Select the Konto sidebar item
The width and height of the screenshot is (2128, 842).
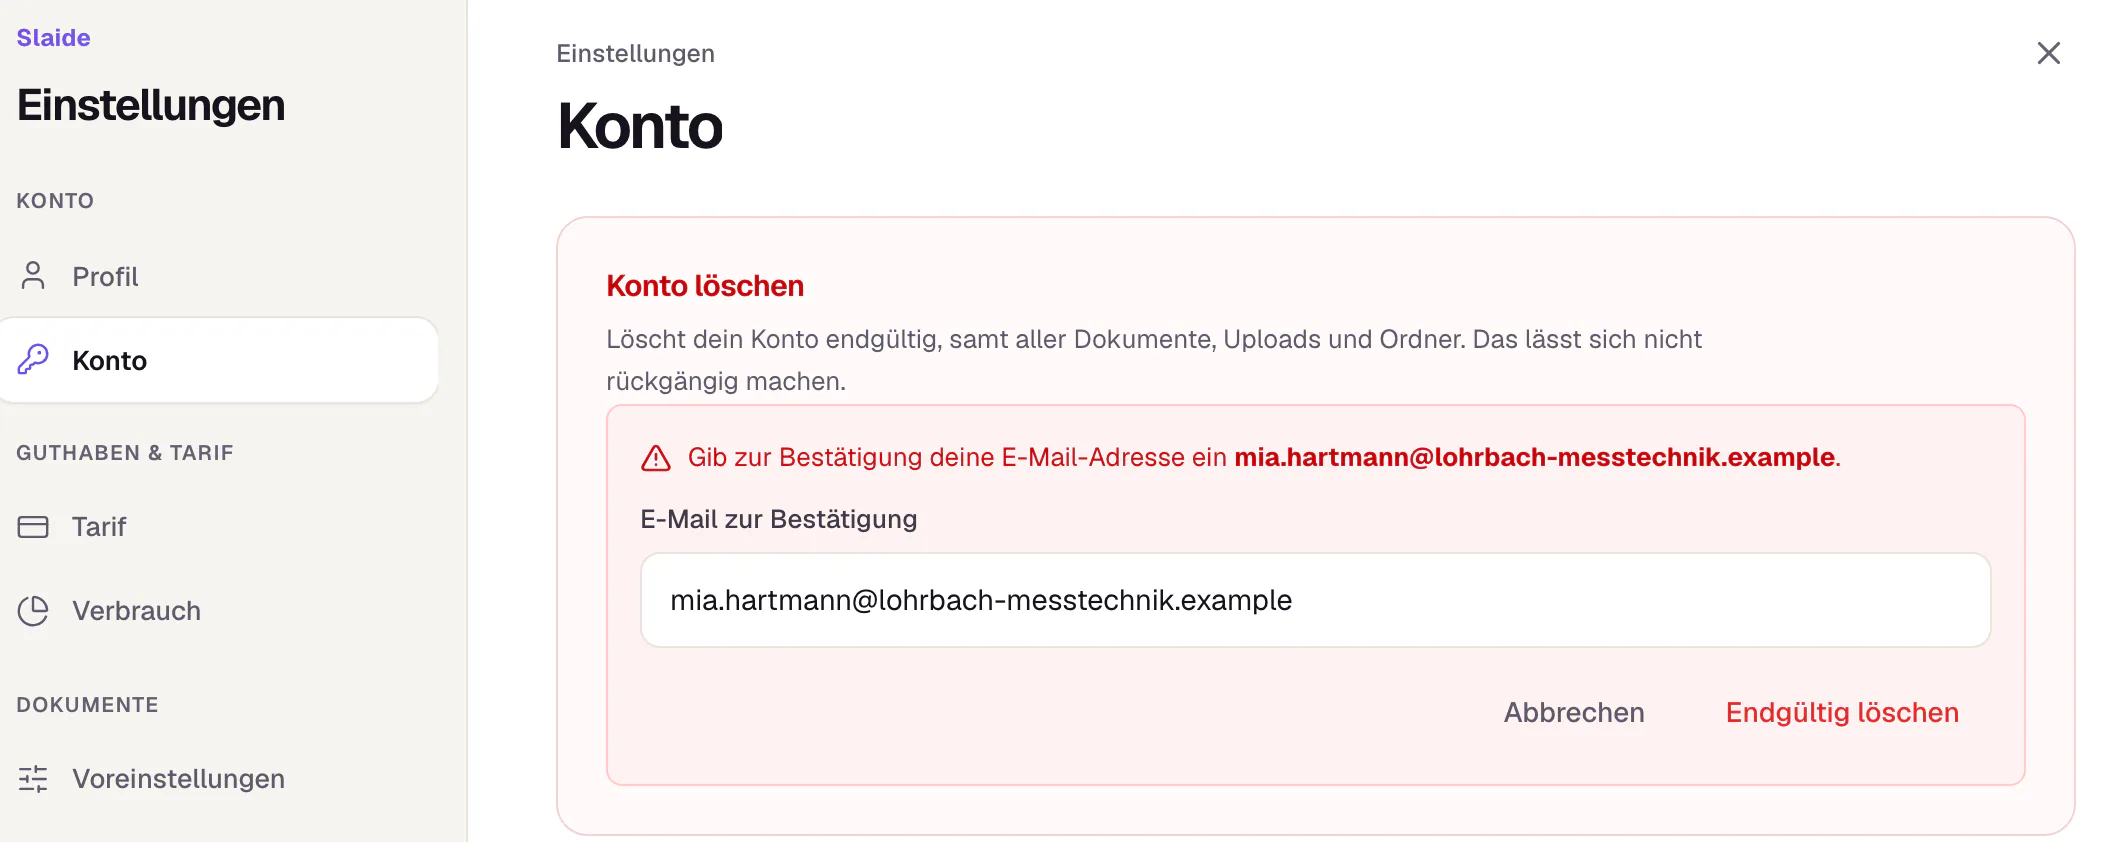tap(219, 360)
